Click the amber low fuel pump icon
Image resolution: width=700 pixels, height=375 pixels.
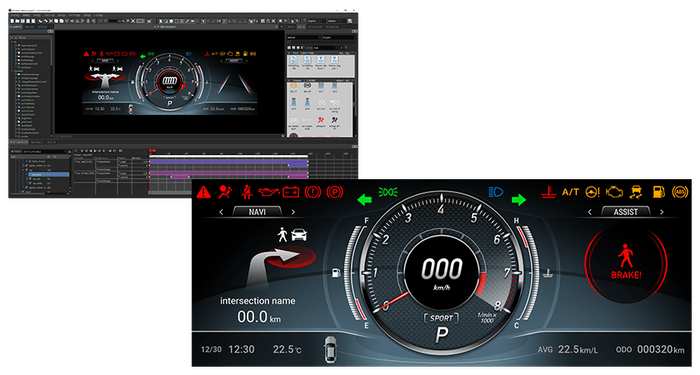click(x=658, y=192)
